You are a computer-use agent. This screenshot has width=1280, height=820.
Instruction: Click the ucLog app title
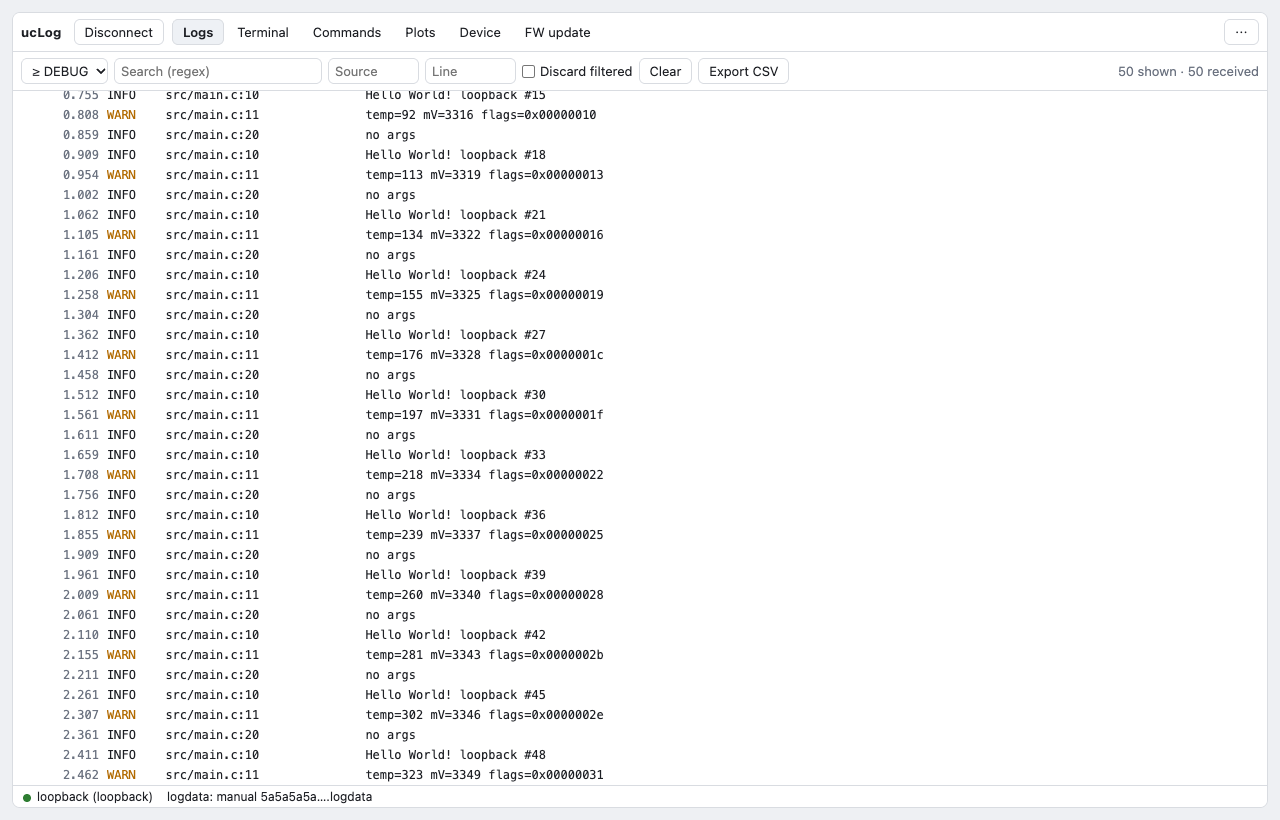pos(41,32)
